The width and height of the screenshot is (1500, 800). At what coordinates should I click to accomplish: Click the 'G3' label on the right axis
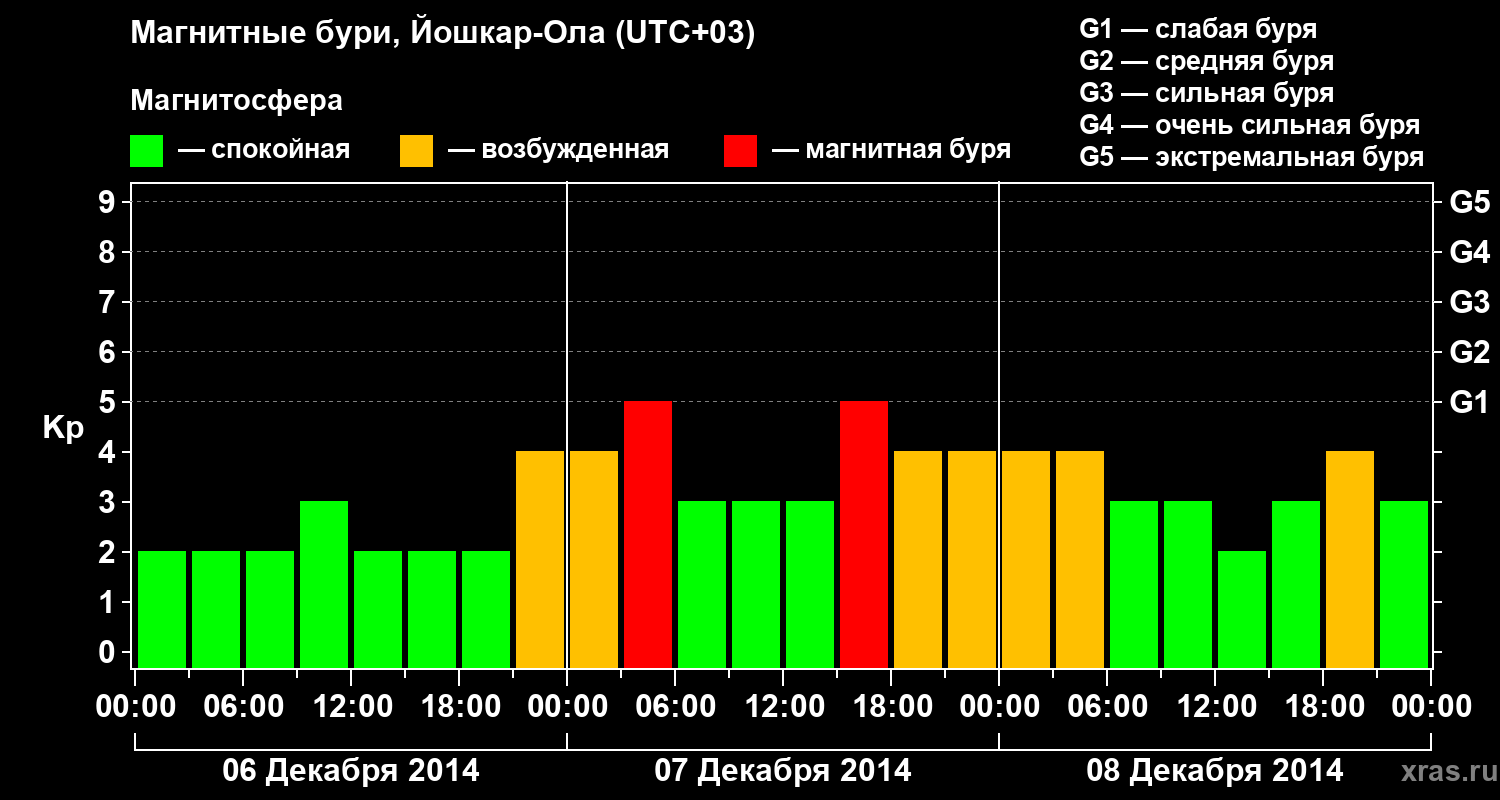(1470, 302)
